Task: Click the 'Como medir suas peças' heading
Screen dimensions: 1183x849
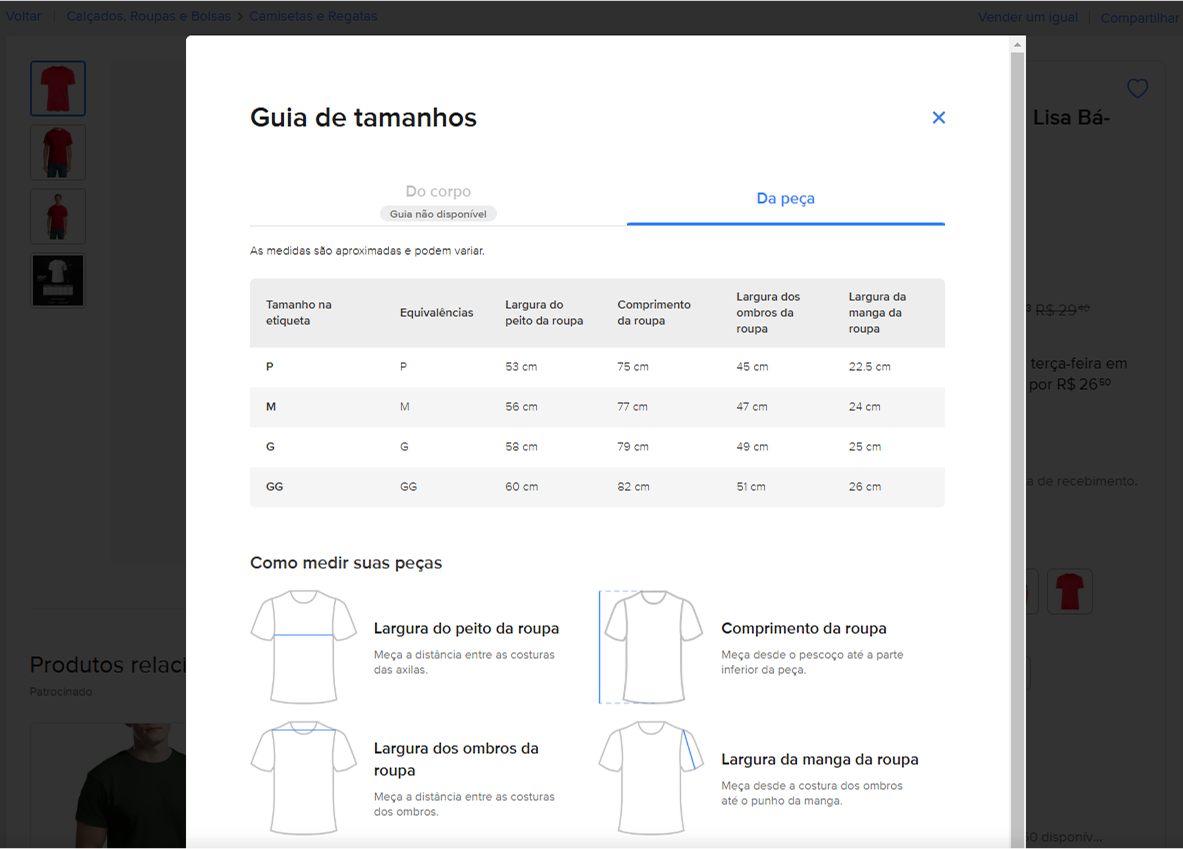Action: 346,563
